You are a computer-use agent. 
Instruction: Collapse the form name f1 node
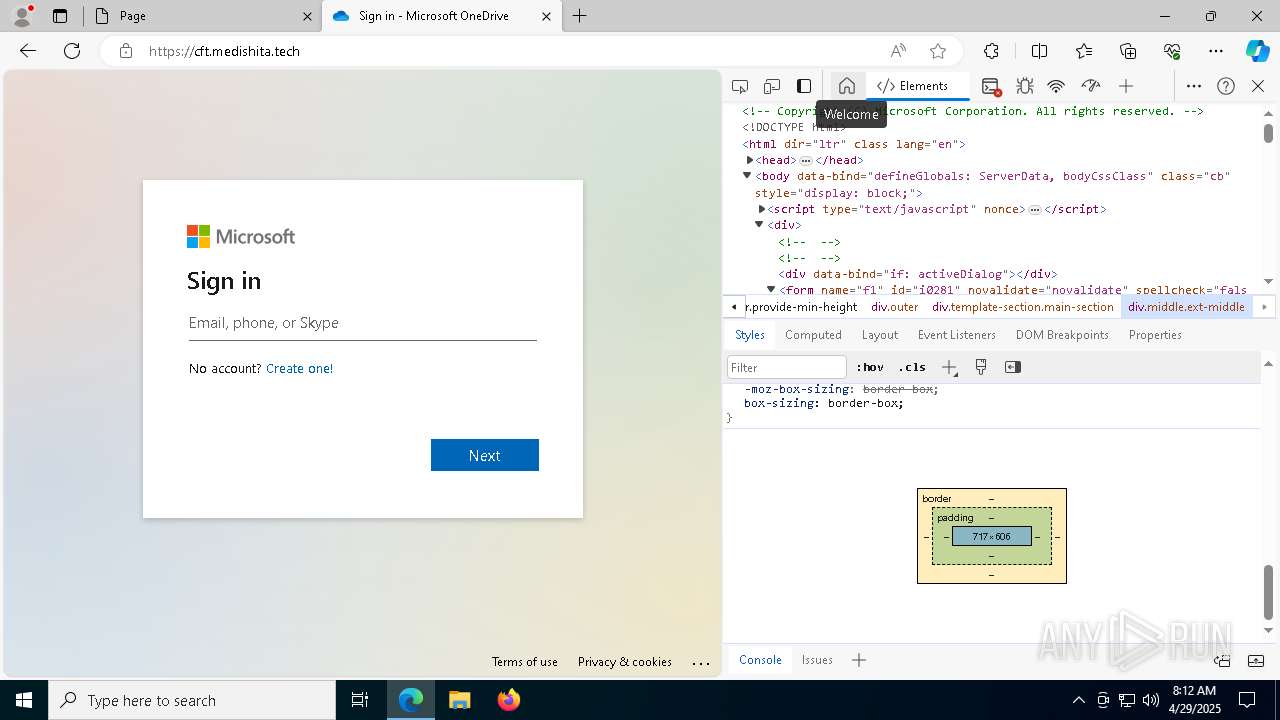pos(771,289)
